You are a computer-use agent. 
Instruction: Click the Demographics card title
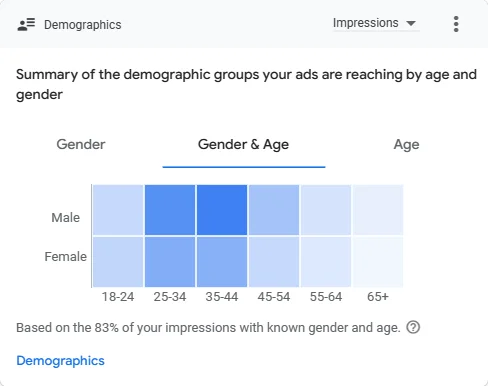click(x=83, y=25)
